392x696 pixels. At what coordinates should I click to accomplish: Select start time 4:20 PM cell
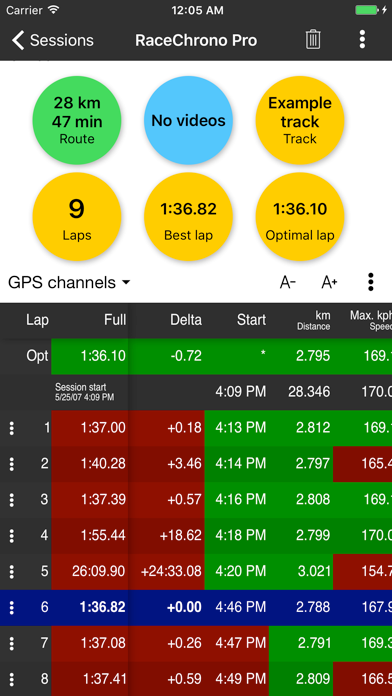pyautogui.click(x=237, y=572)
